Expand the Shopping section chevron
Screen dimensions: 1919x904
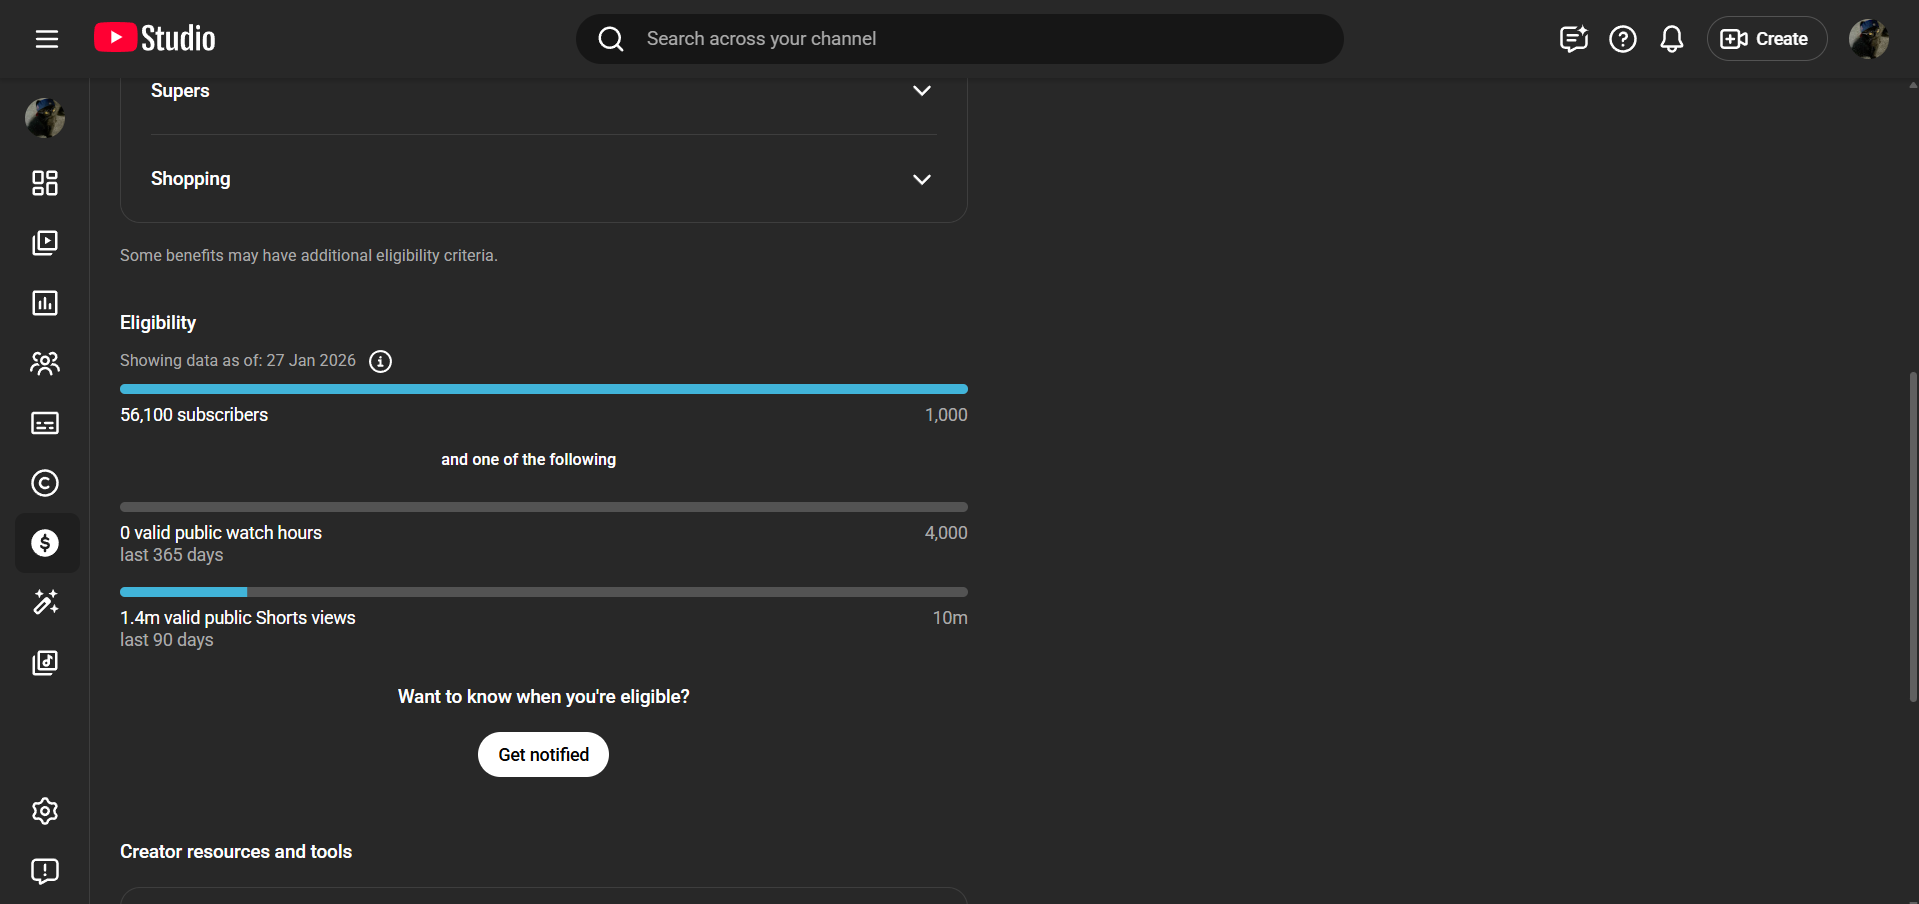(x=921, y=180)
